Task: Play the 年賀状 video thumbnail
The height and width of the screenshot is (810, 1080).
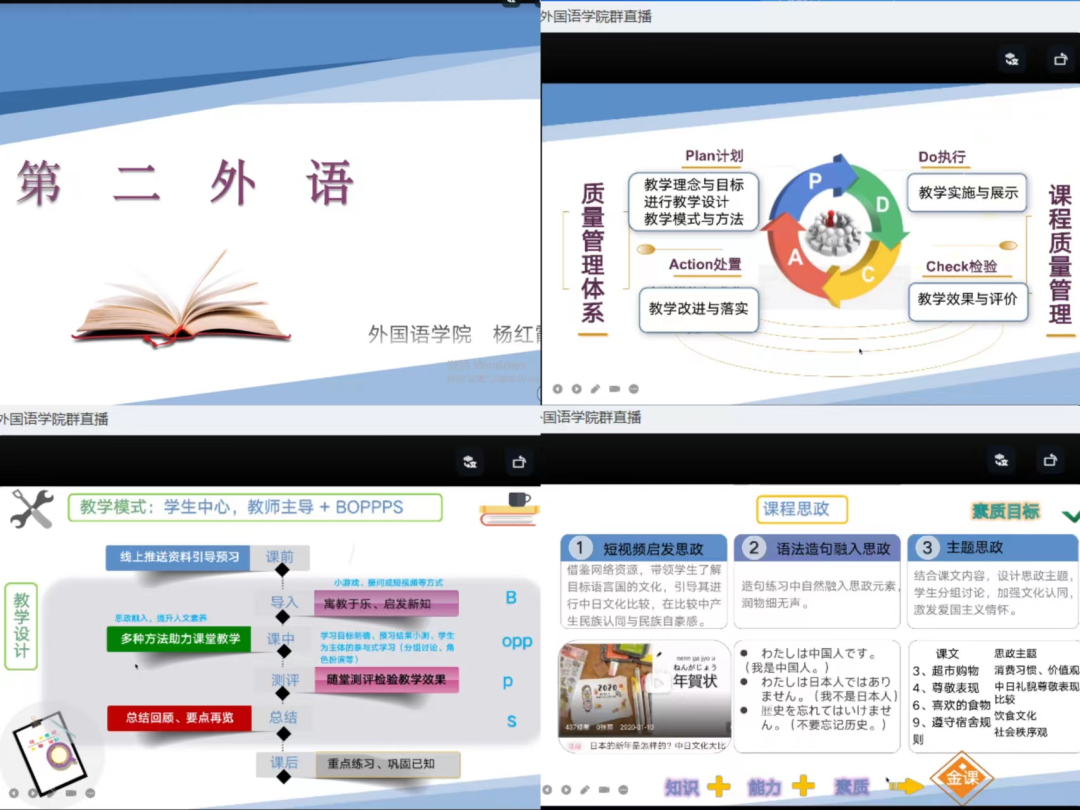Action: click(x=659, y=682)
